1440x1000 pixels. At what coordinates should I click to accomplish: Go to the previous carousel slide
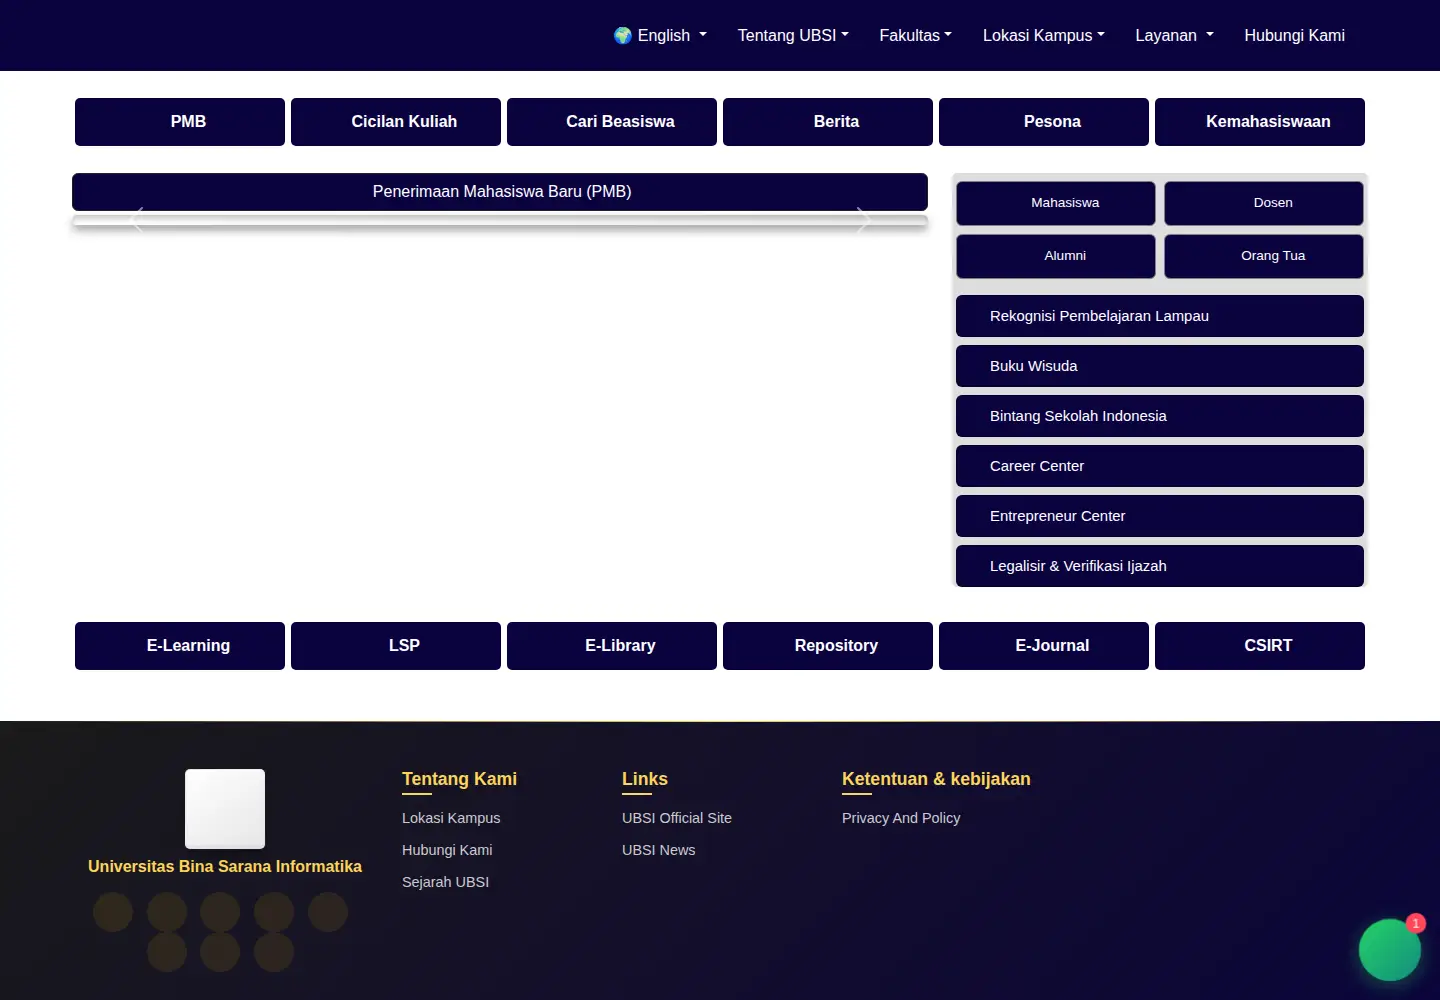(x=137, y=219)
